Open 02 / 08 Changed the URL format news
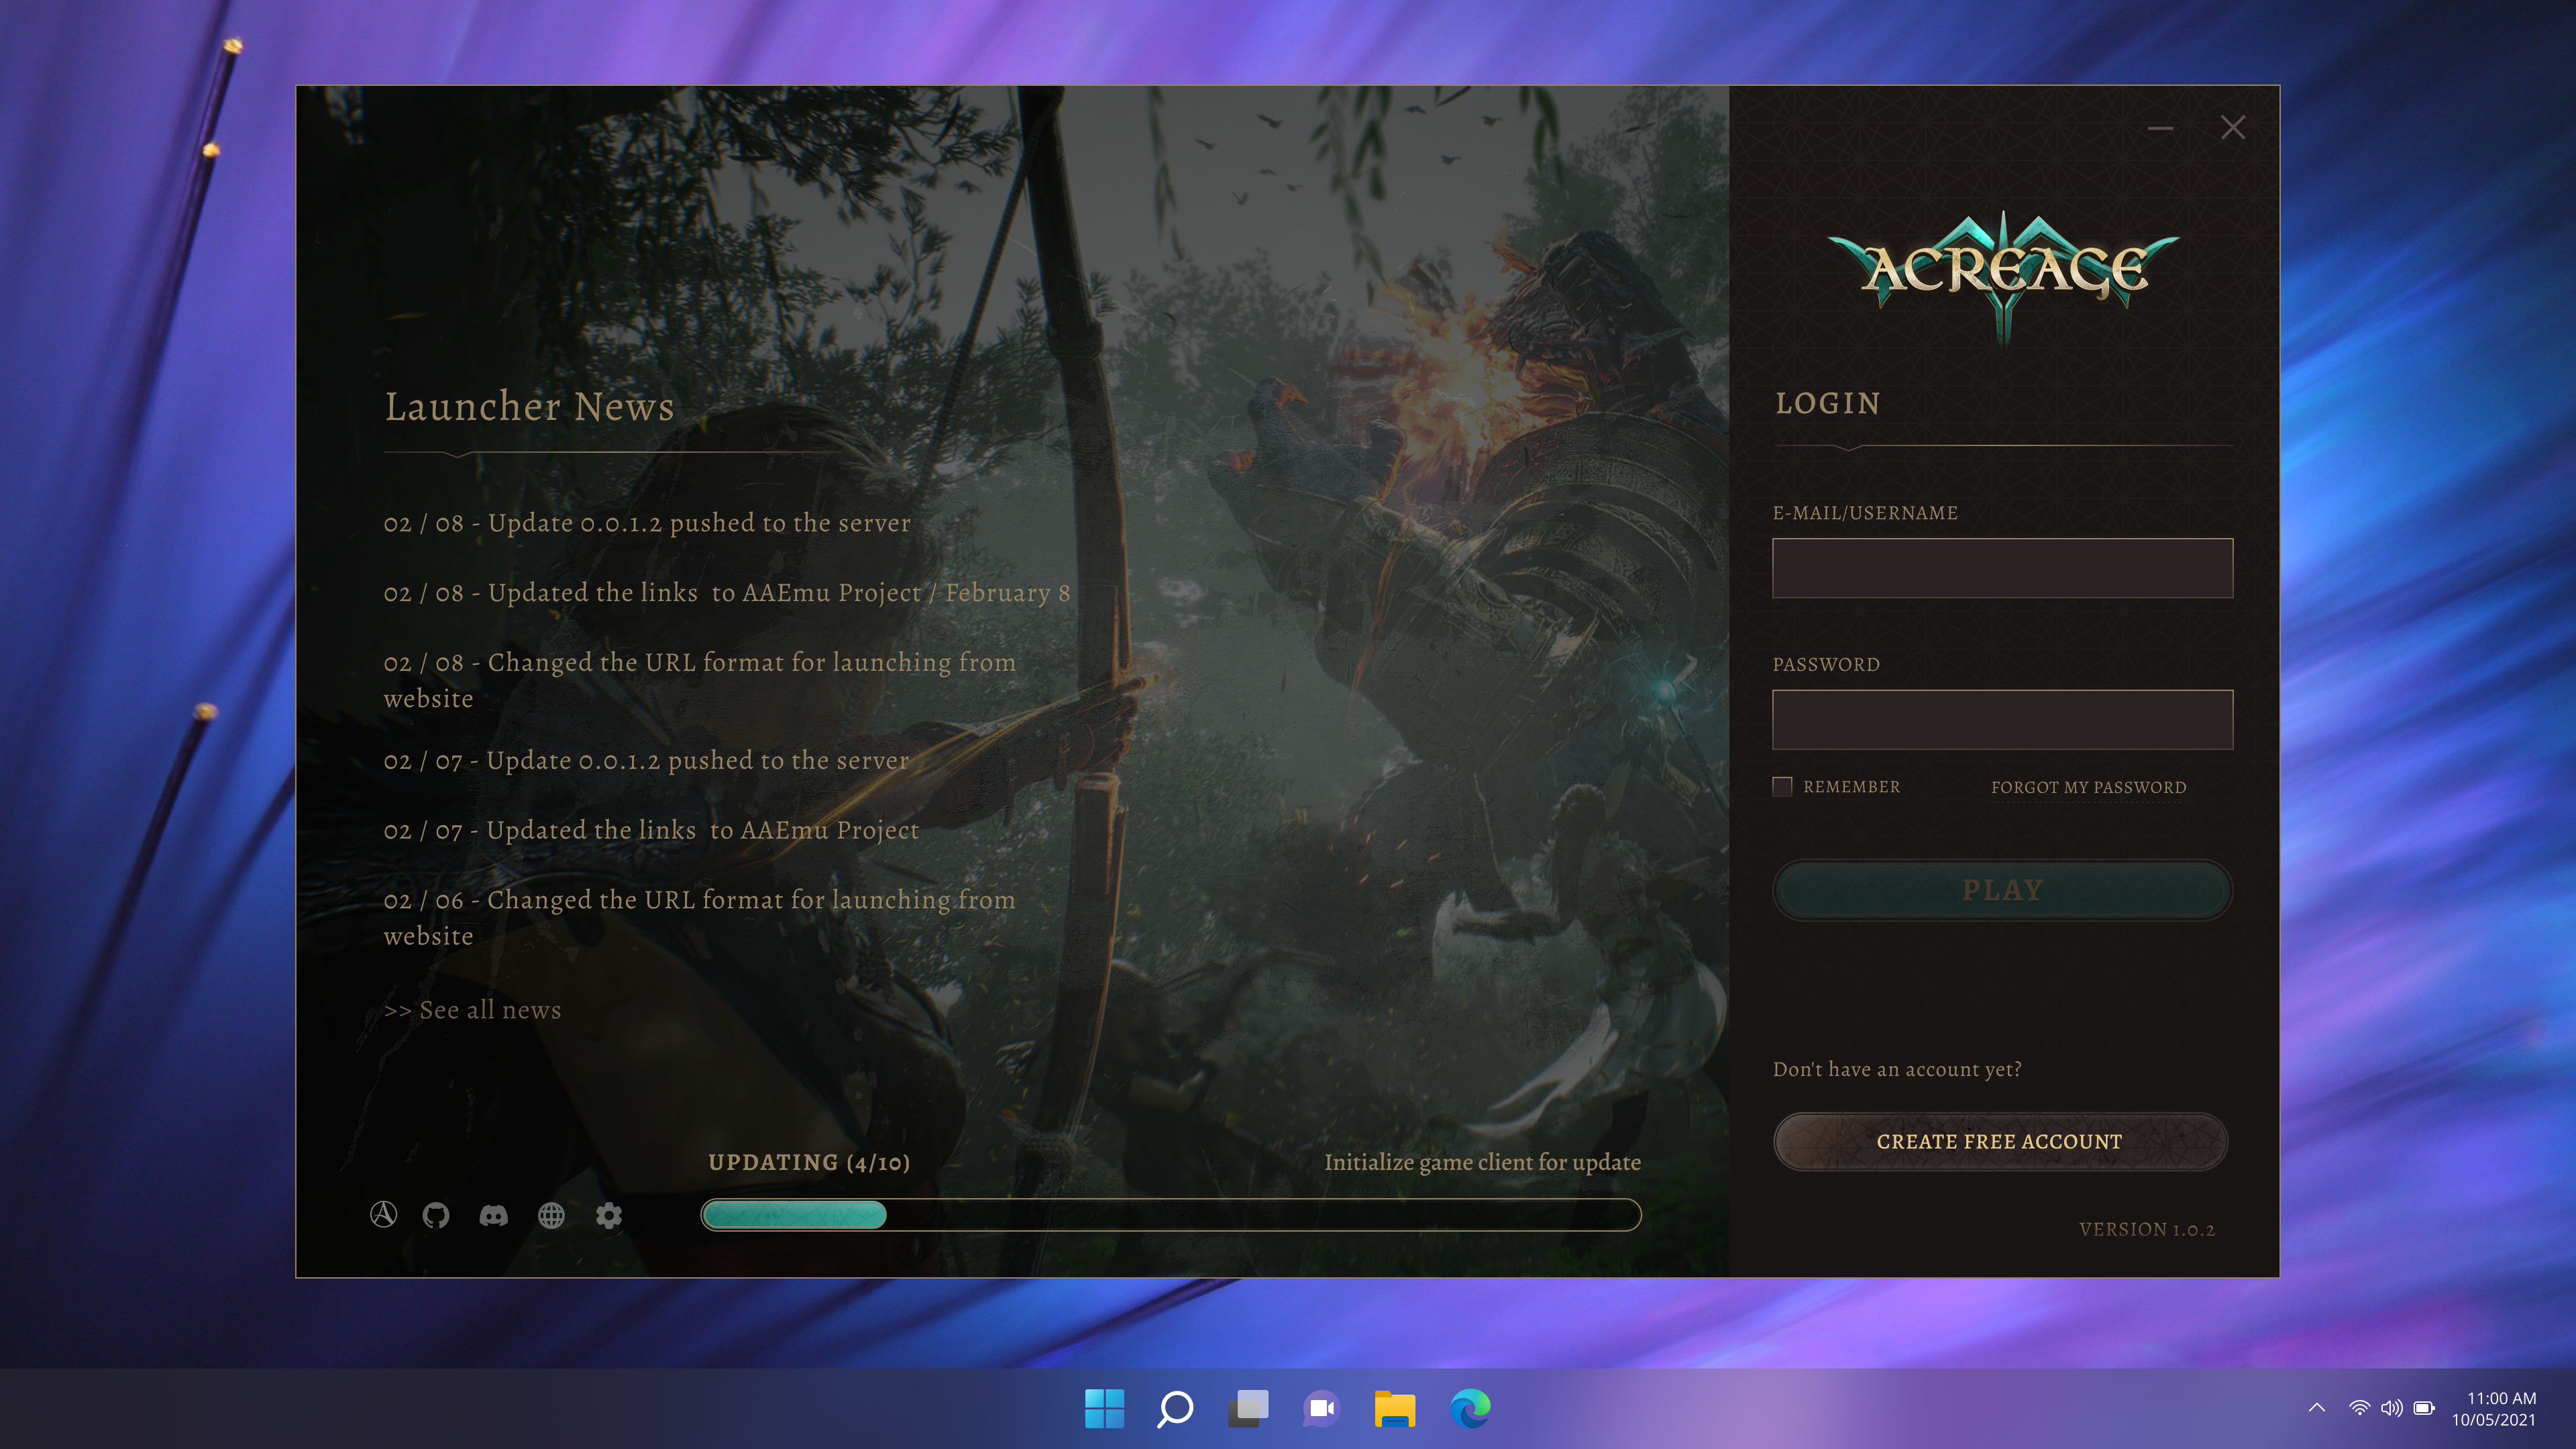Screen dimensions: 2576x1449 [x=700, y=680]
